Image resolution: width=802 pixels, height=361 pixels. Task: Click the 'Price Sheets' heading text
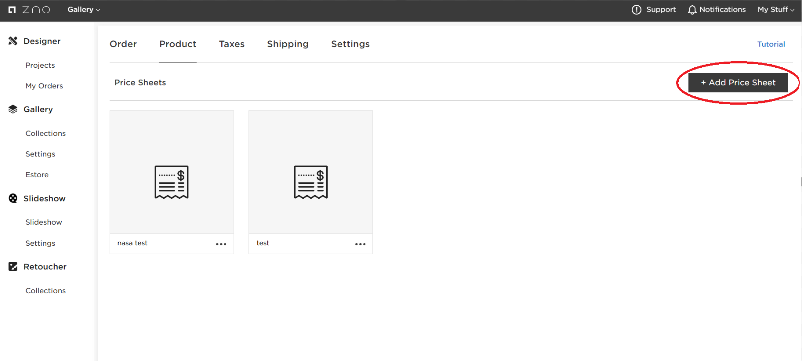pyautogui.click(x=140, y=82)
